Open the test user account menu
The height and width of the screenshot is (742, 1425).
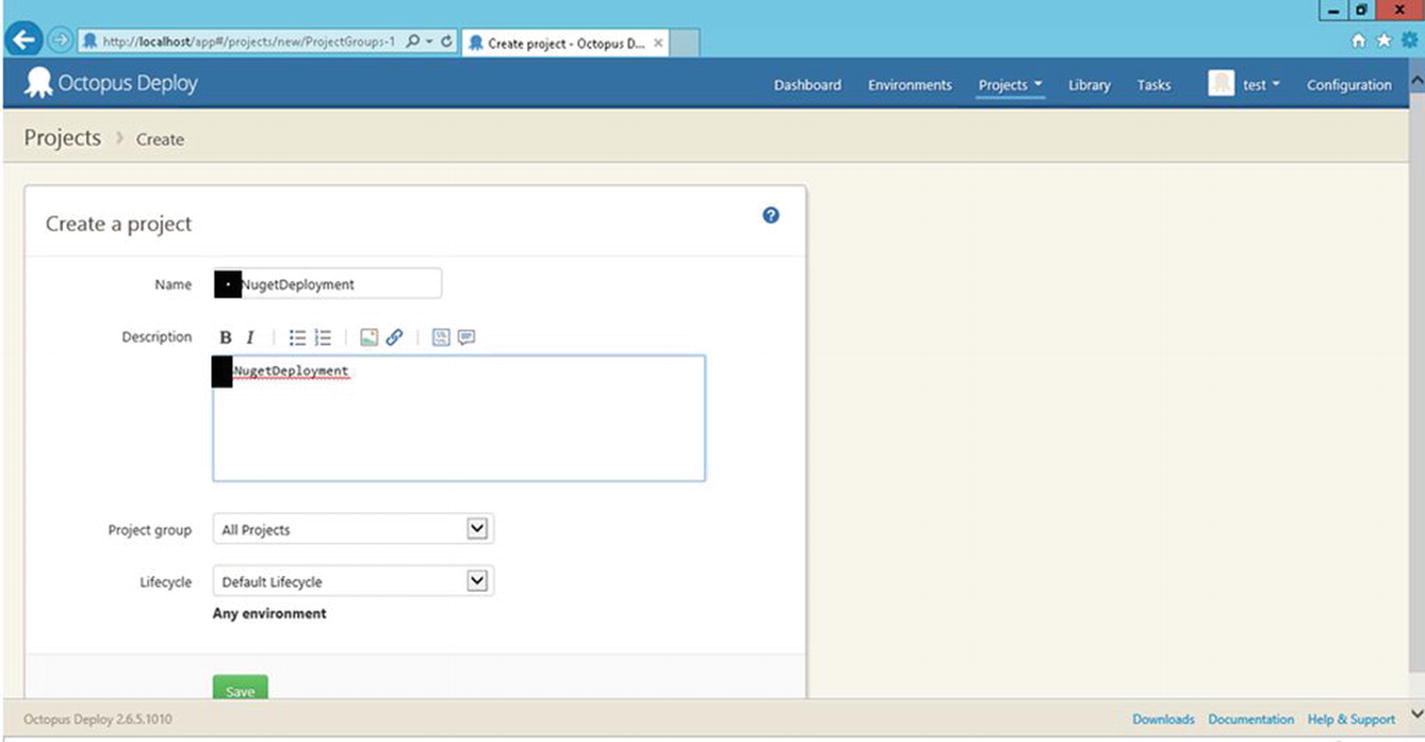[x=1244, y=85]
